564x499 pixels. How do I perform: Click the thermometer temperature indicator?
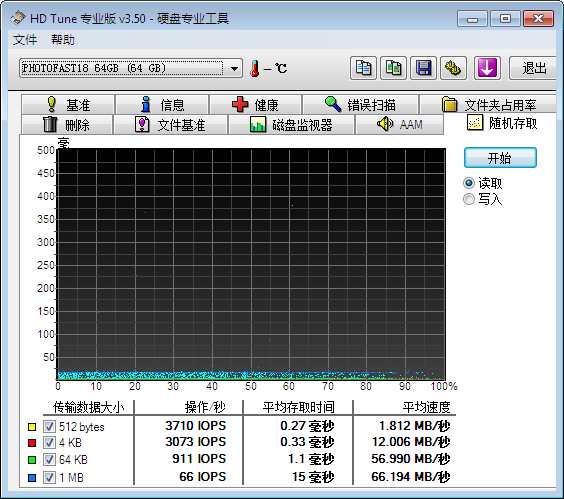(x=255, y=68)
